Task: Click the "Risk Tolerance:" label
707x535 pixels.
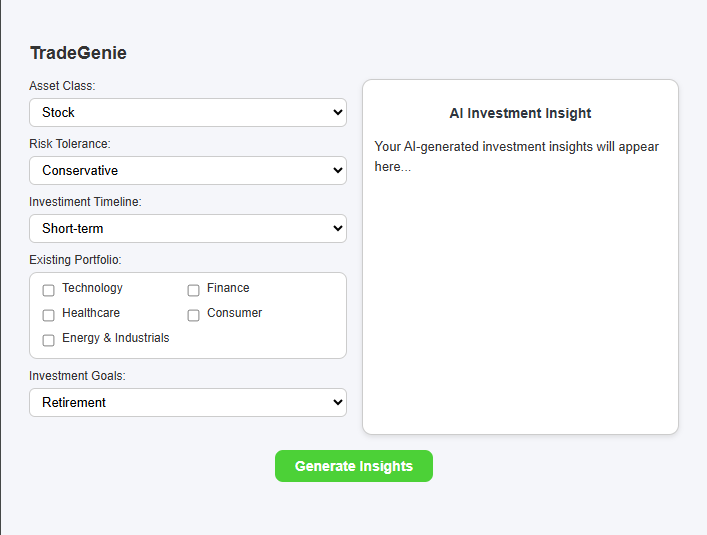Action: [x=70, y=144]
